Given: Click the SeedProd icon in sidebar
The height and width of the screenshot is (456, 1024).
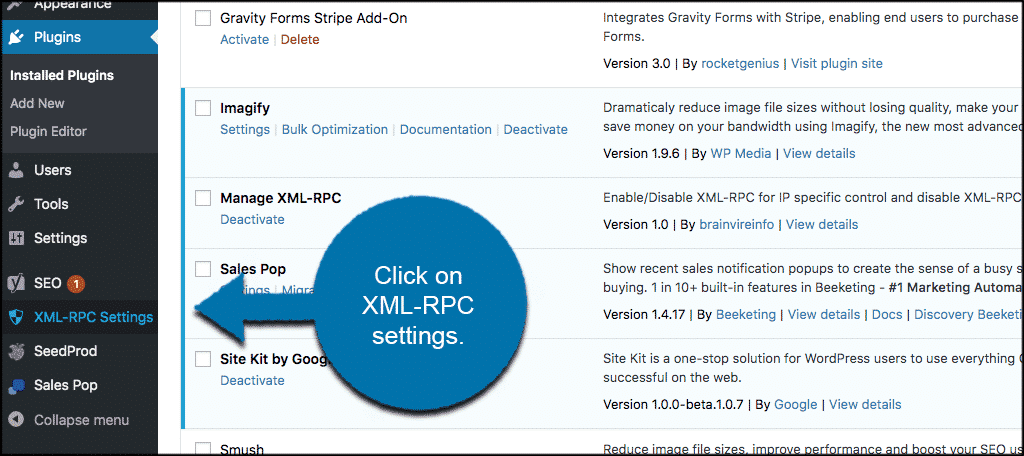Looking at the screenshot, I should [x=16, y=351].
